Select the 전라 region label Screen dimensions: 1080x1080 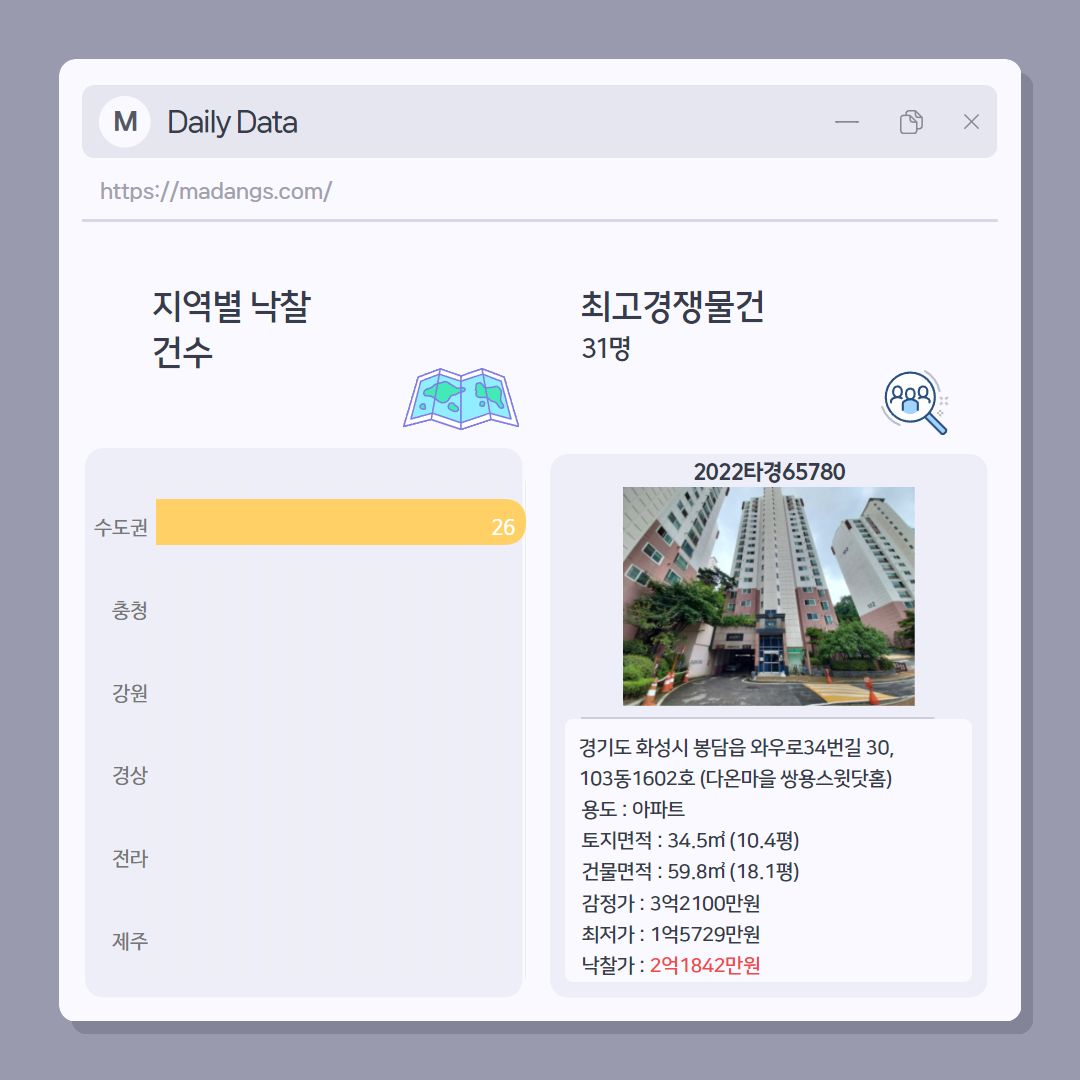click(129, 858)
